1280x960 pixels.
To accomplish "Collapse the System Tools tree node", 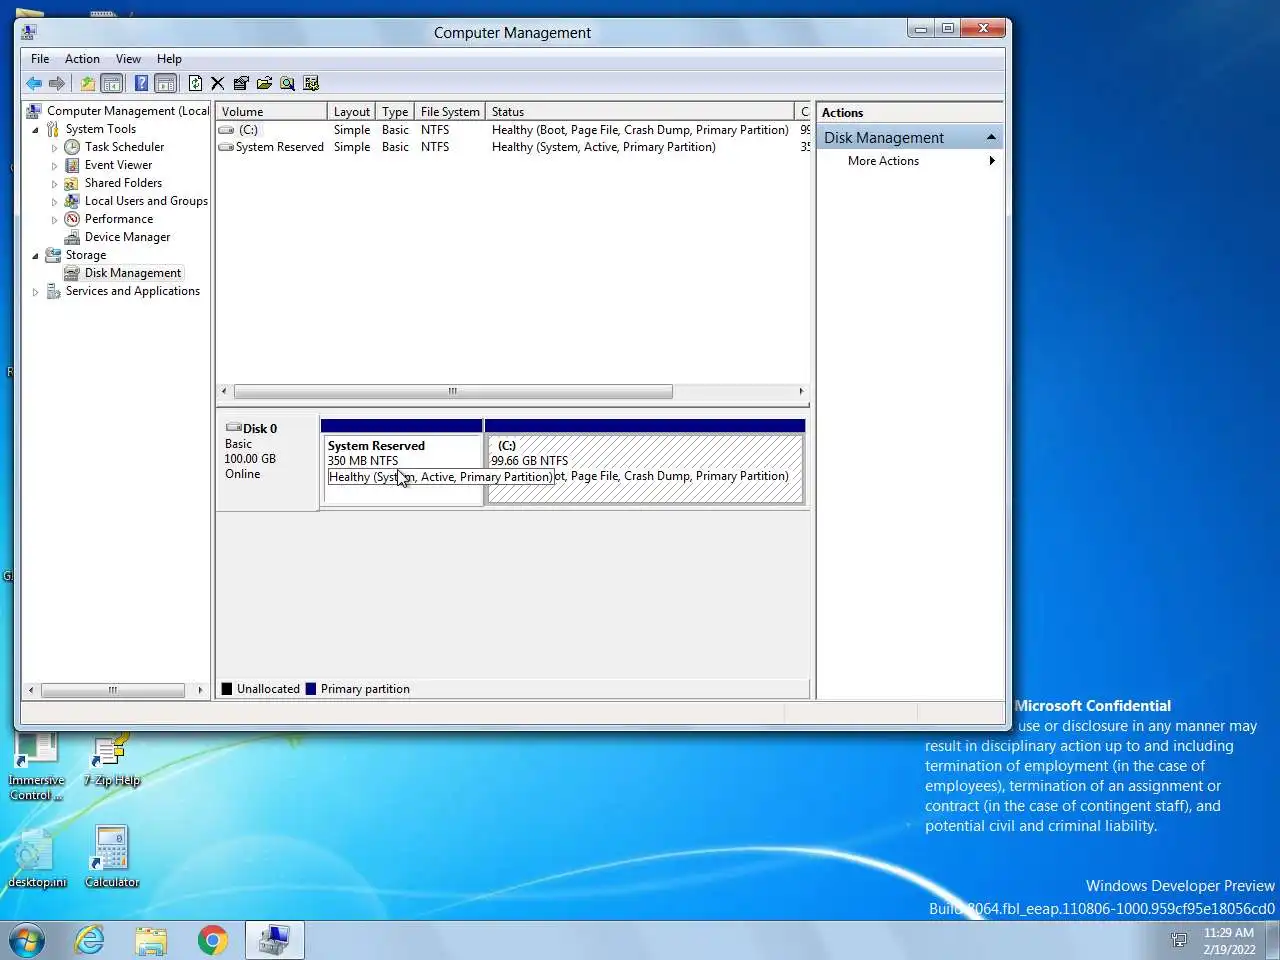I will pyautogui.click(x=36, y=129).
